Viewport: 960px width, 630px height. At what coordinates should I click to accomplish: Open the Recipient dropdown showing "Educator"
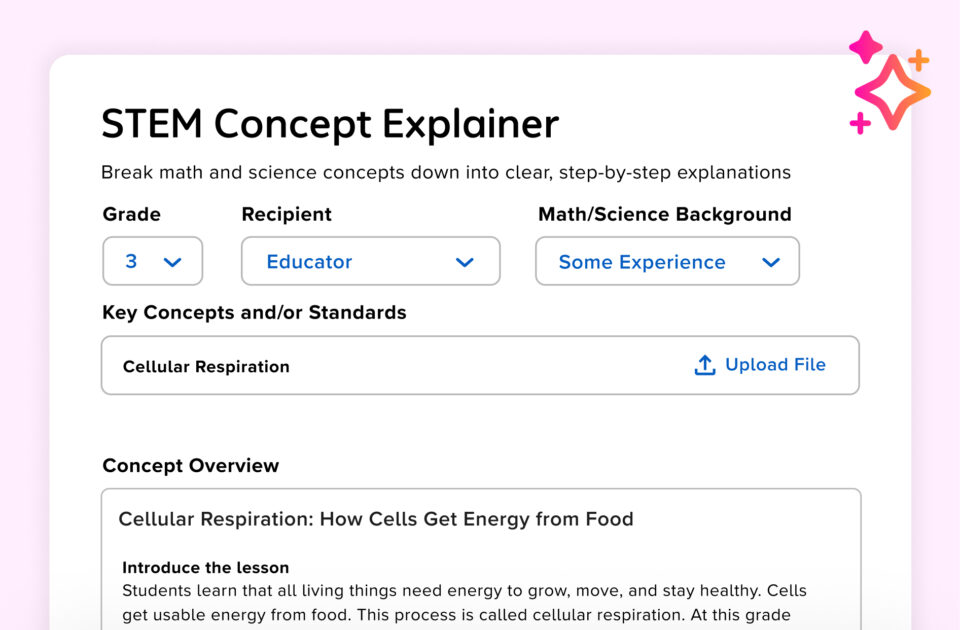(x=370, y=261)
